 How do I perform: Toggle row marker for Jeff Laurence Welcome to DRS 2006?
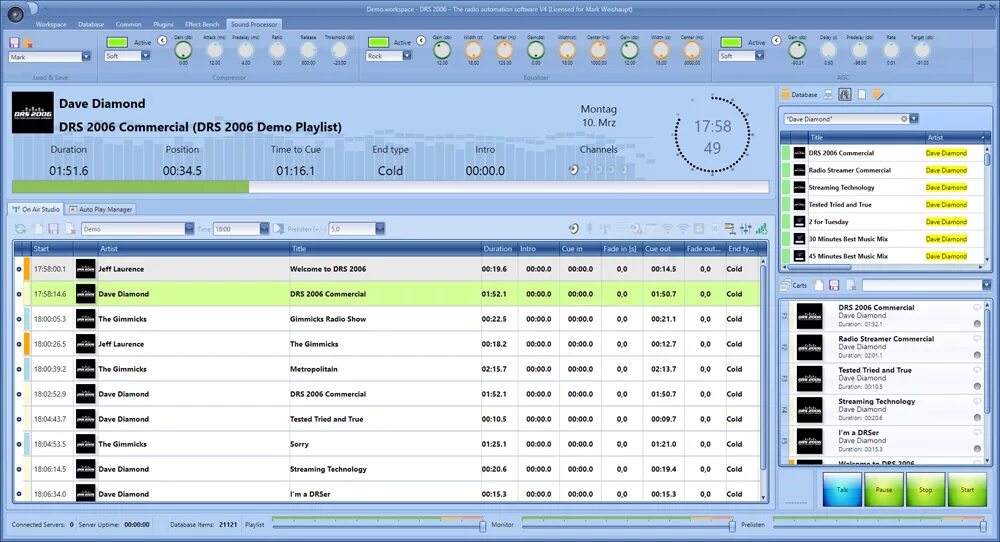(18, 269)
